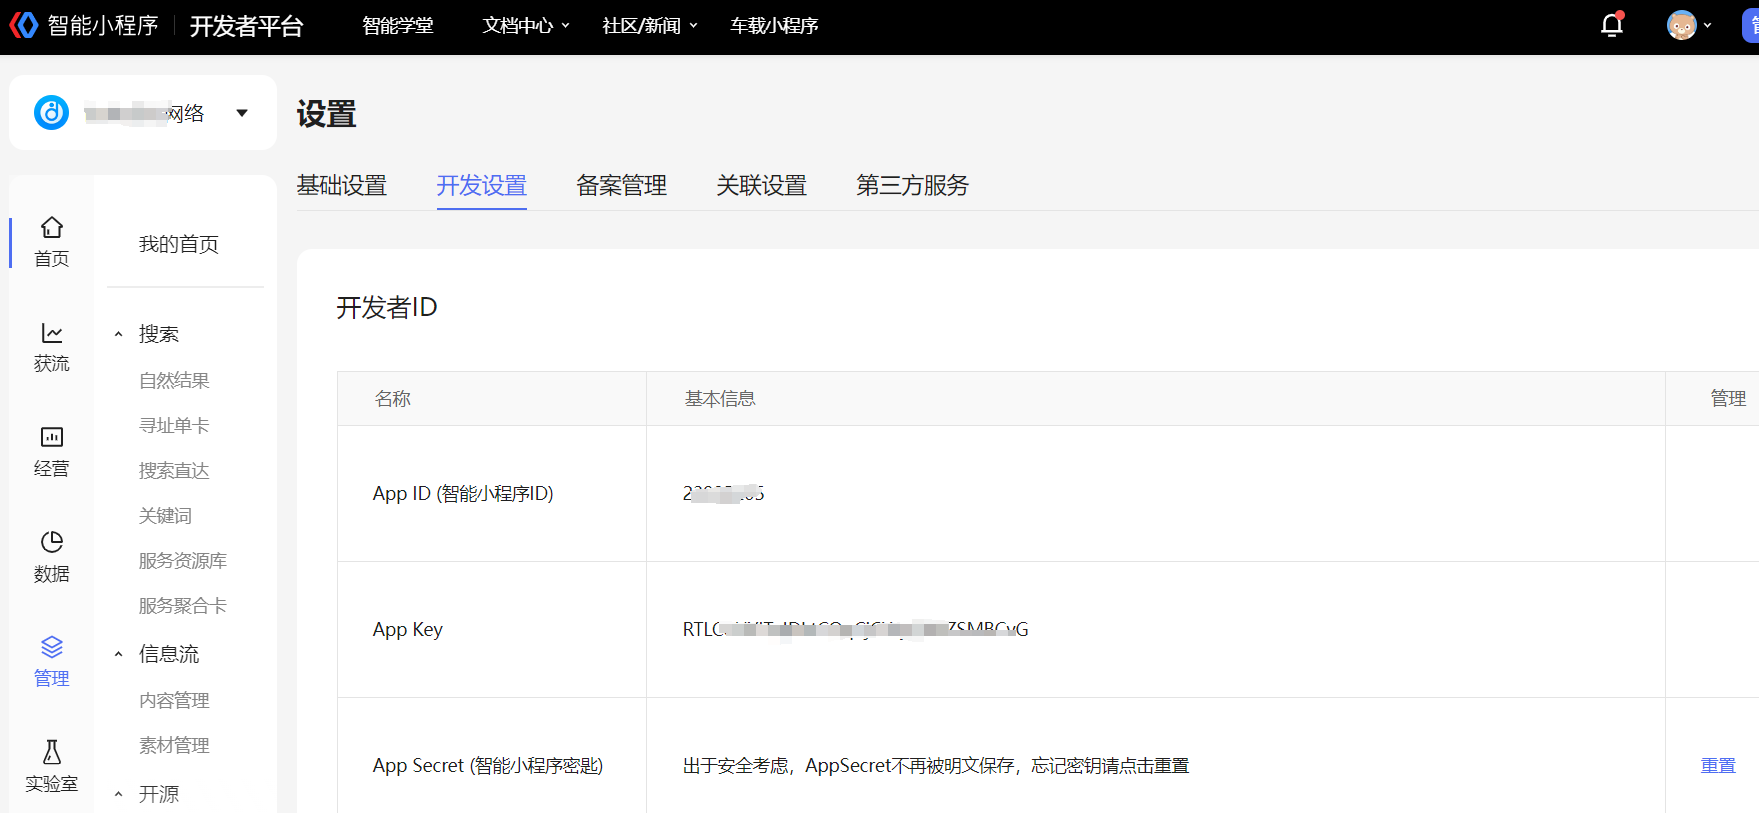Open the 获流 sidebar section
The height and width of the screenshot is (813, 1759).
click(x=51, y=346)
